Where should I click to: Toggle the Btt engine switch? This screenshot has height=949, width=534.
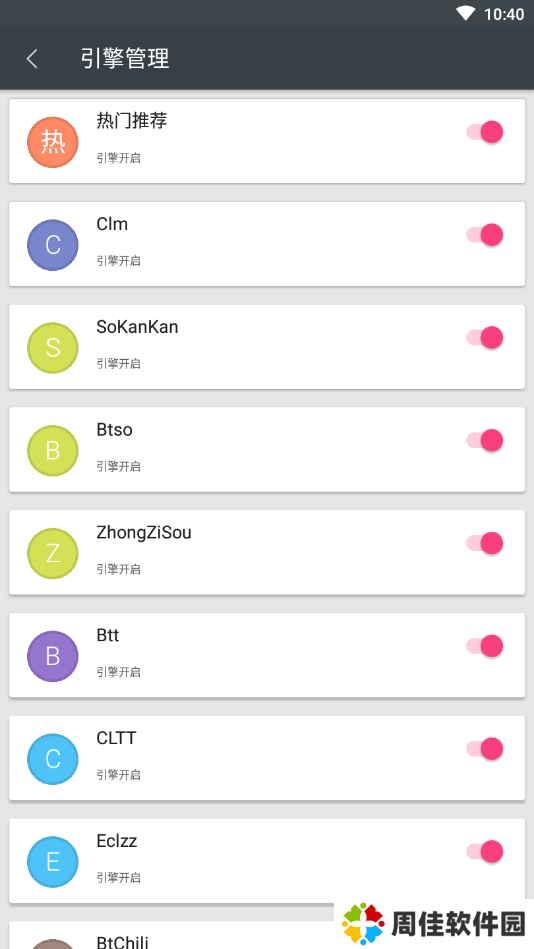coord(485,646)
